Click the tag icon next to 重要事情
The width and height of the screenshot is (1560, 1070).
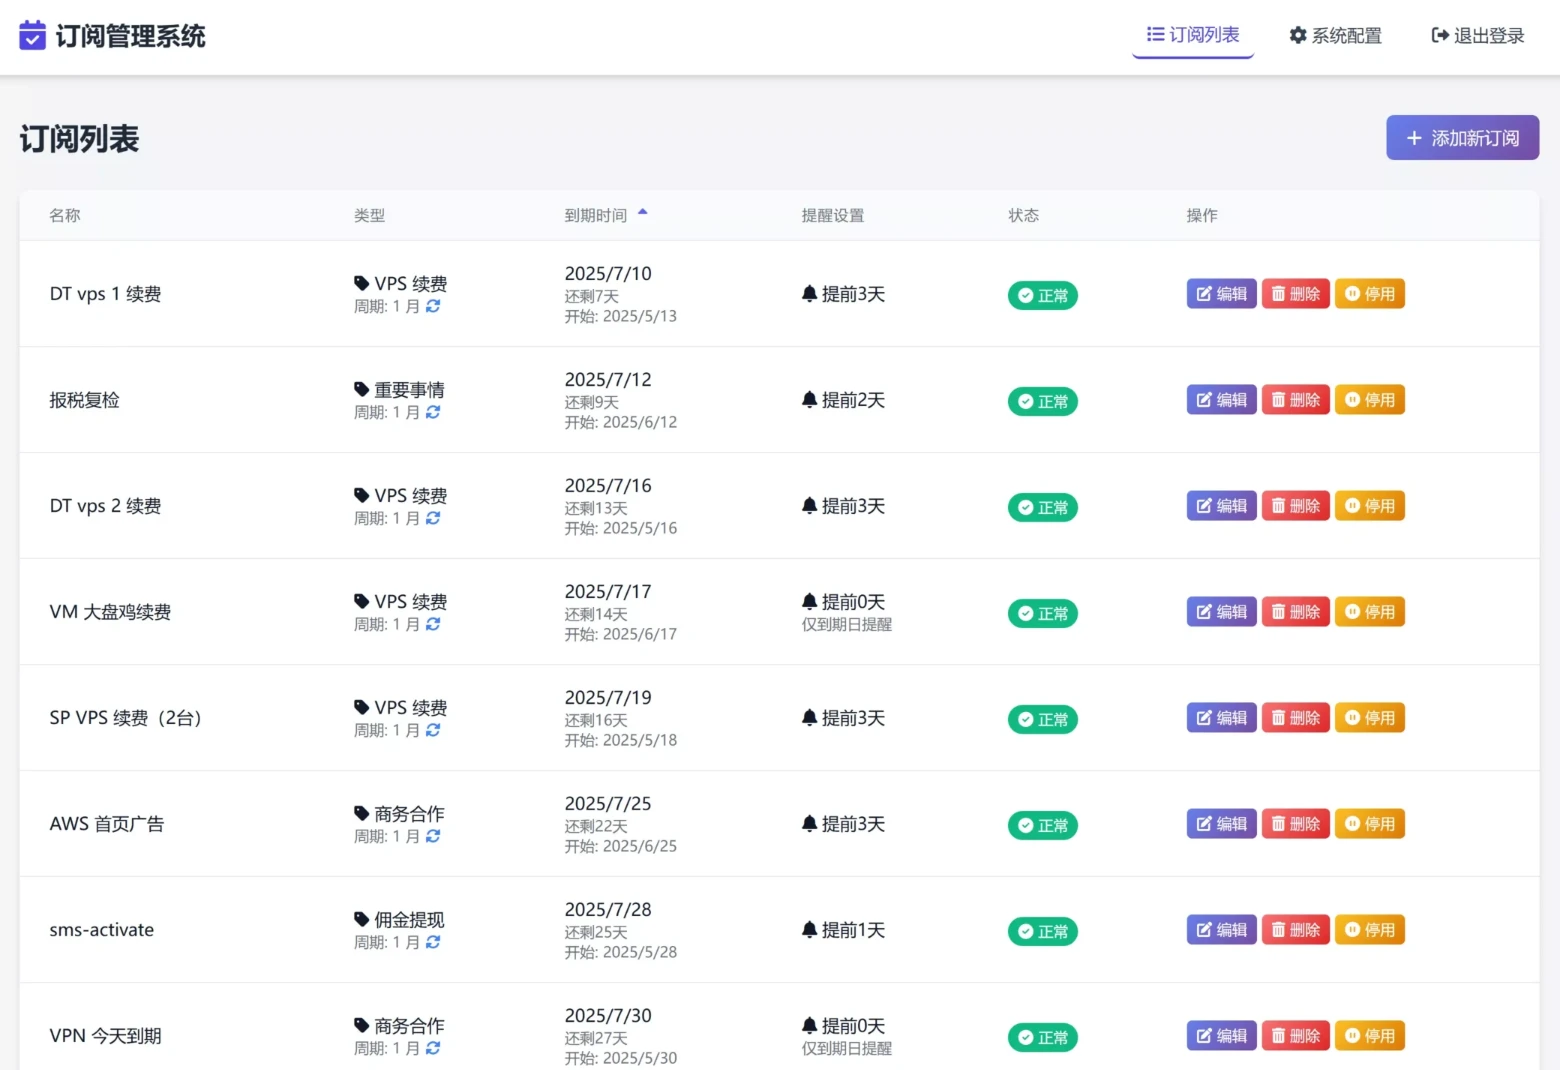361,389
